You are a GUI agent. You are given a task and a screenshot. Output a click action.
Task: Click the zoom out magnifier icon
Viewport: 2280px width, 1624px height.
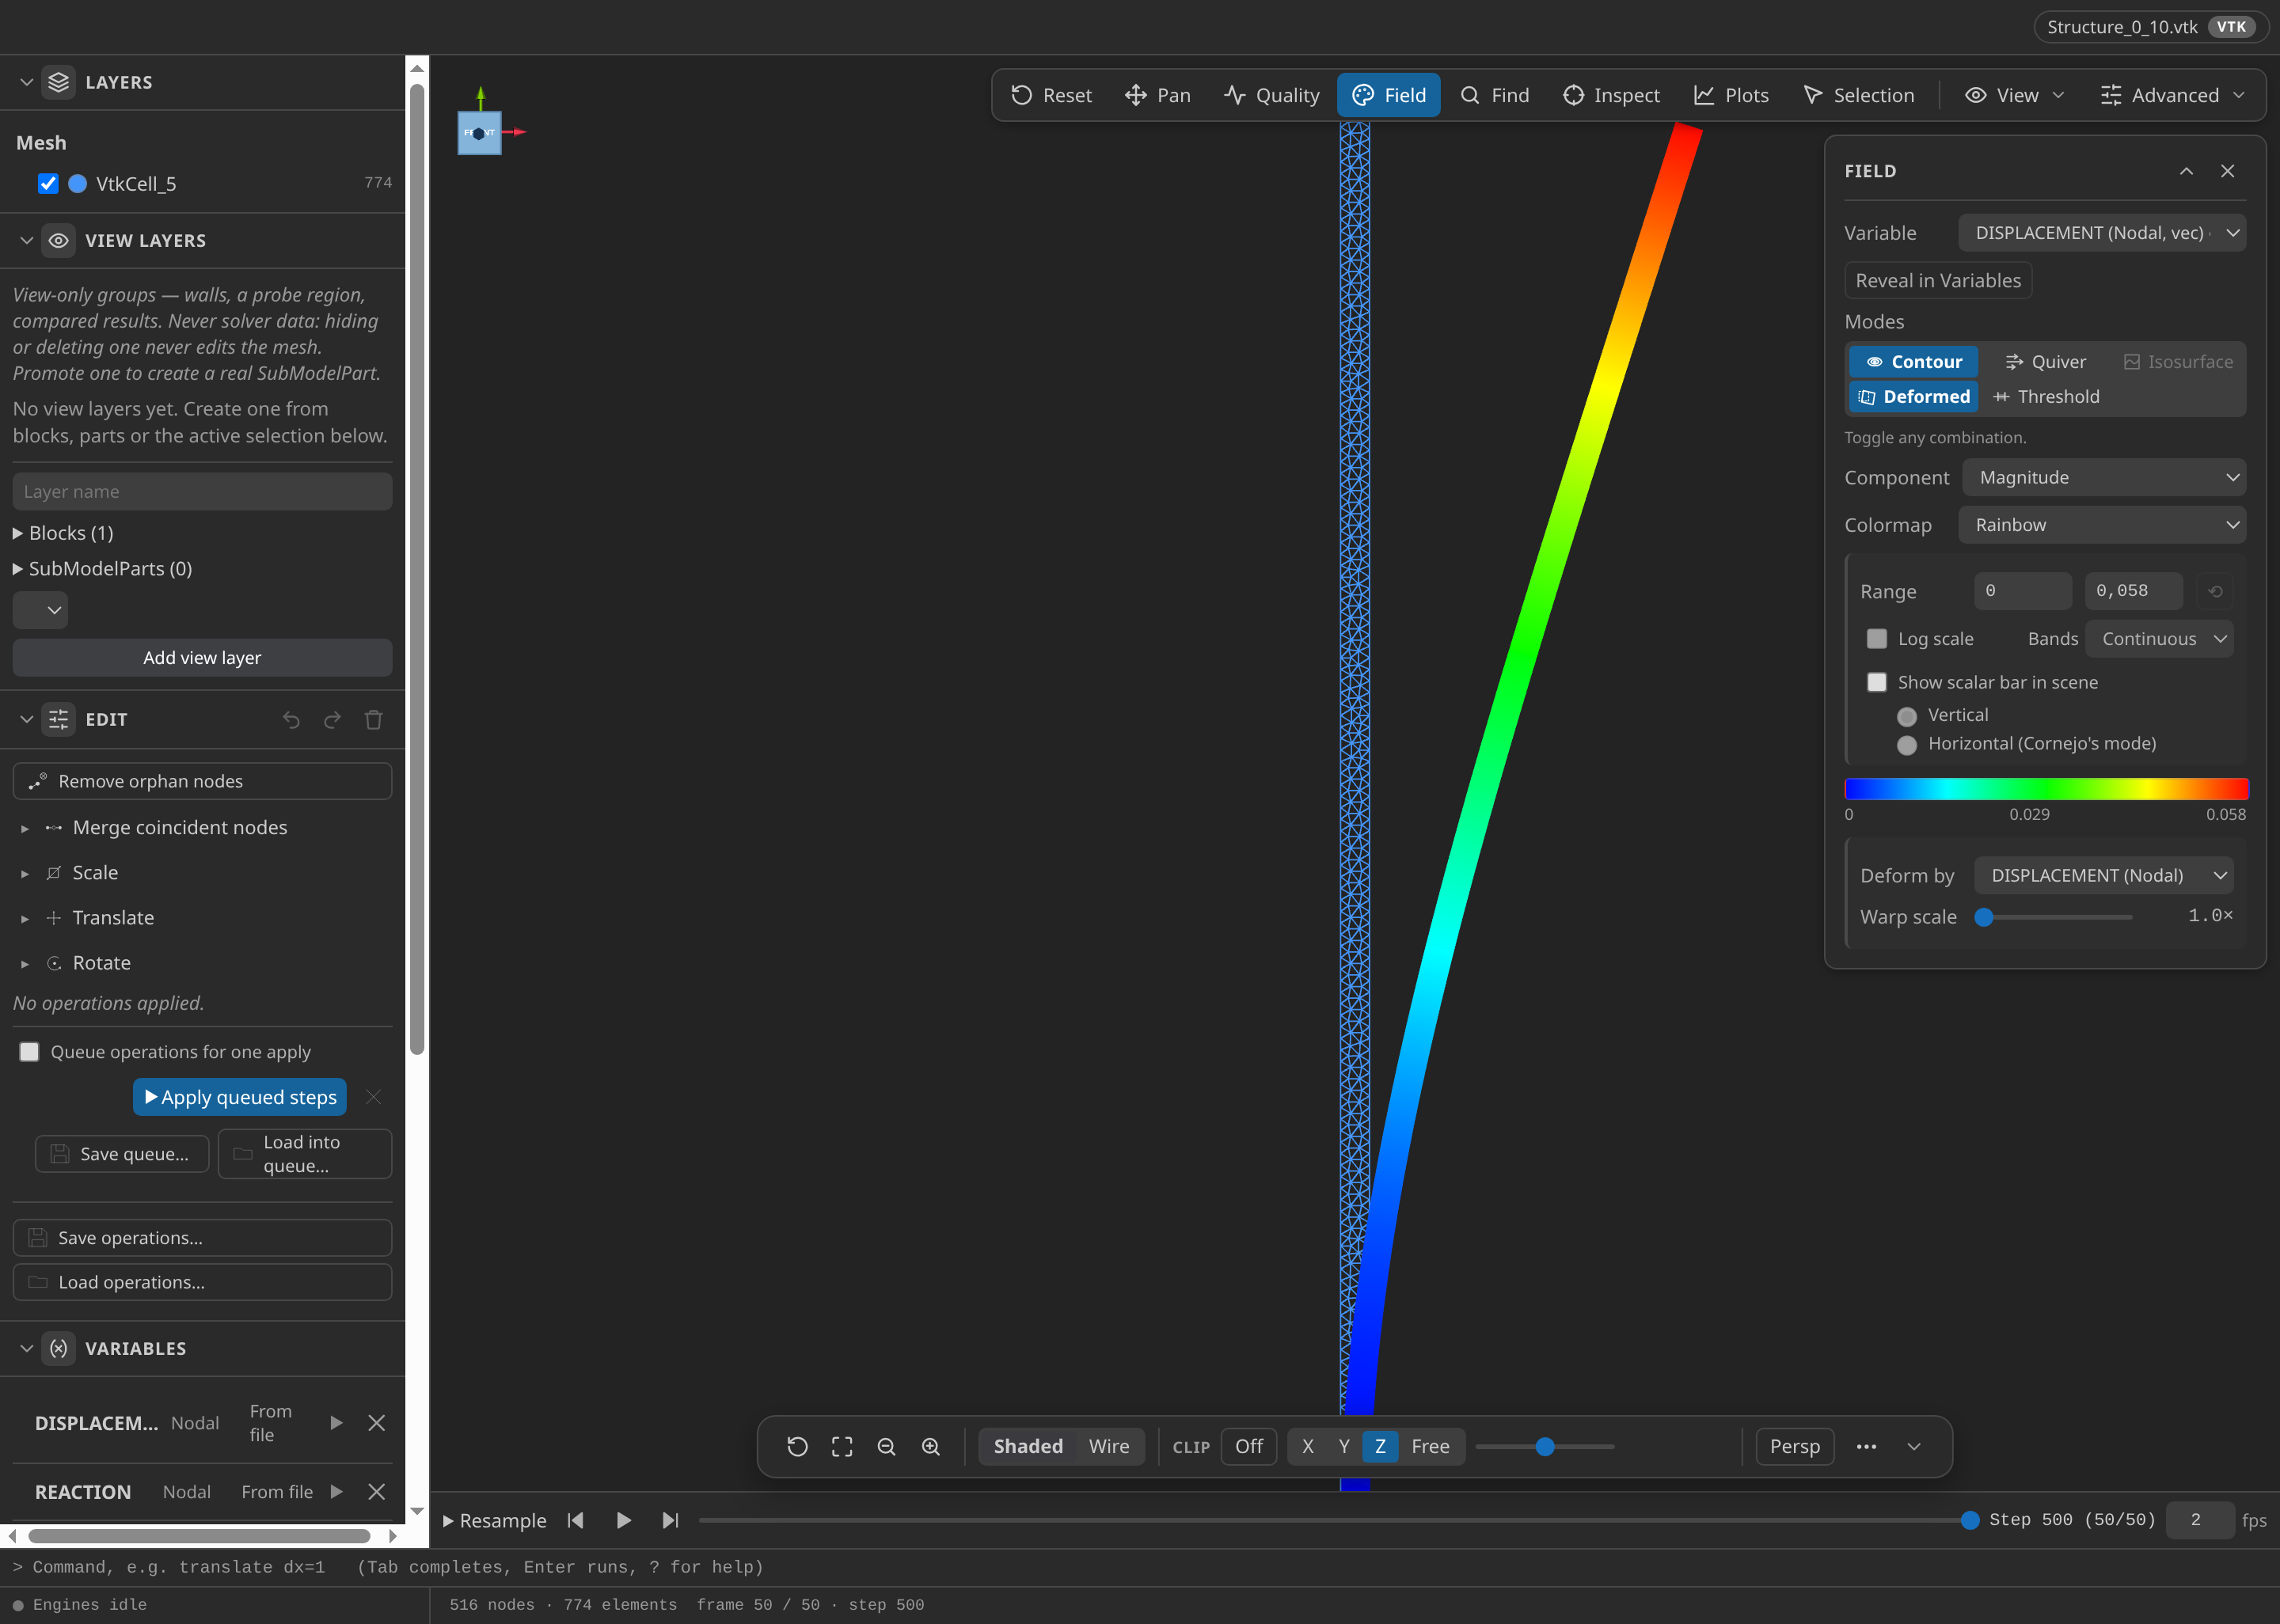click(886, 1446)
